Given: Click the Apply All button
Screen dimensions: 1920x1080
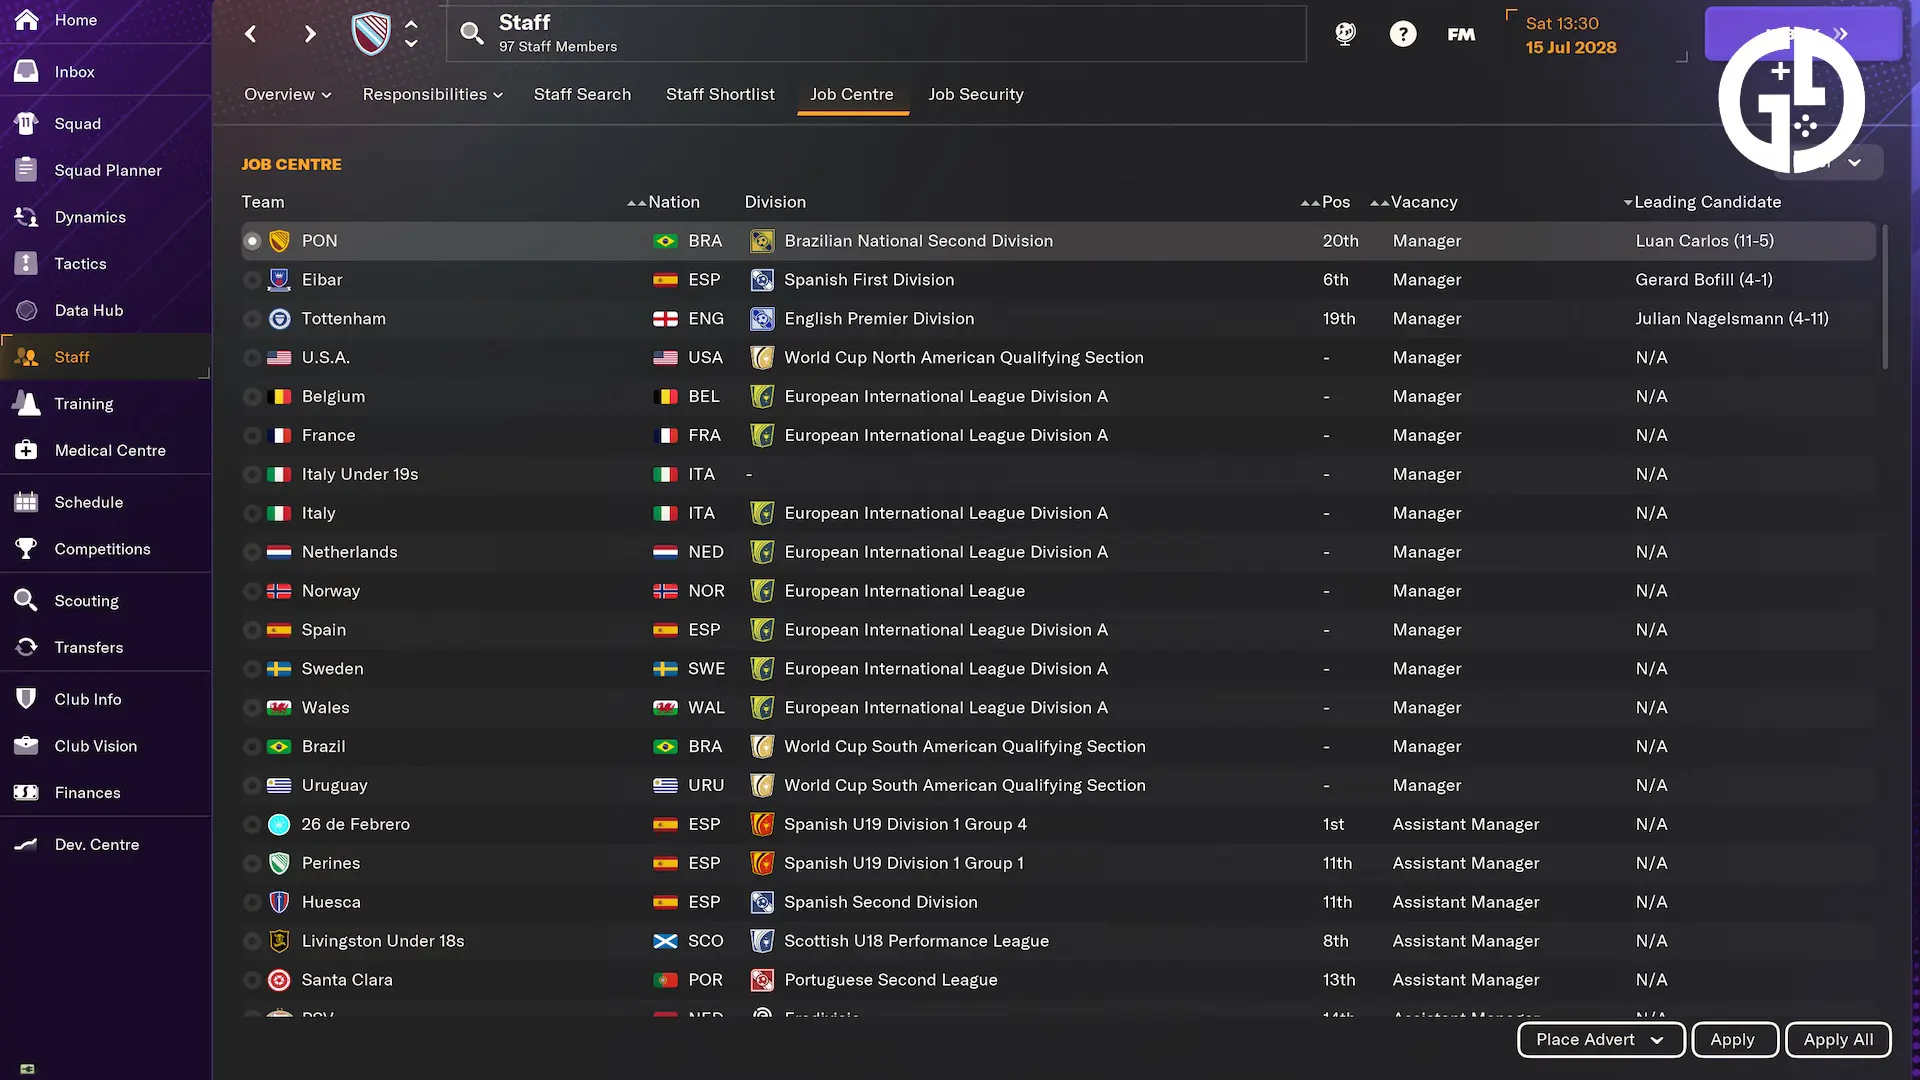Looking at the screenshot, I should click(1838, 1040).
